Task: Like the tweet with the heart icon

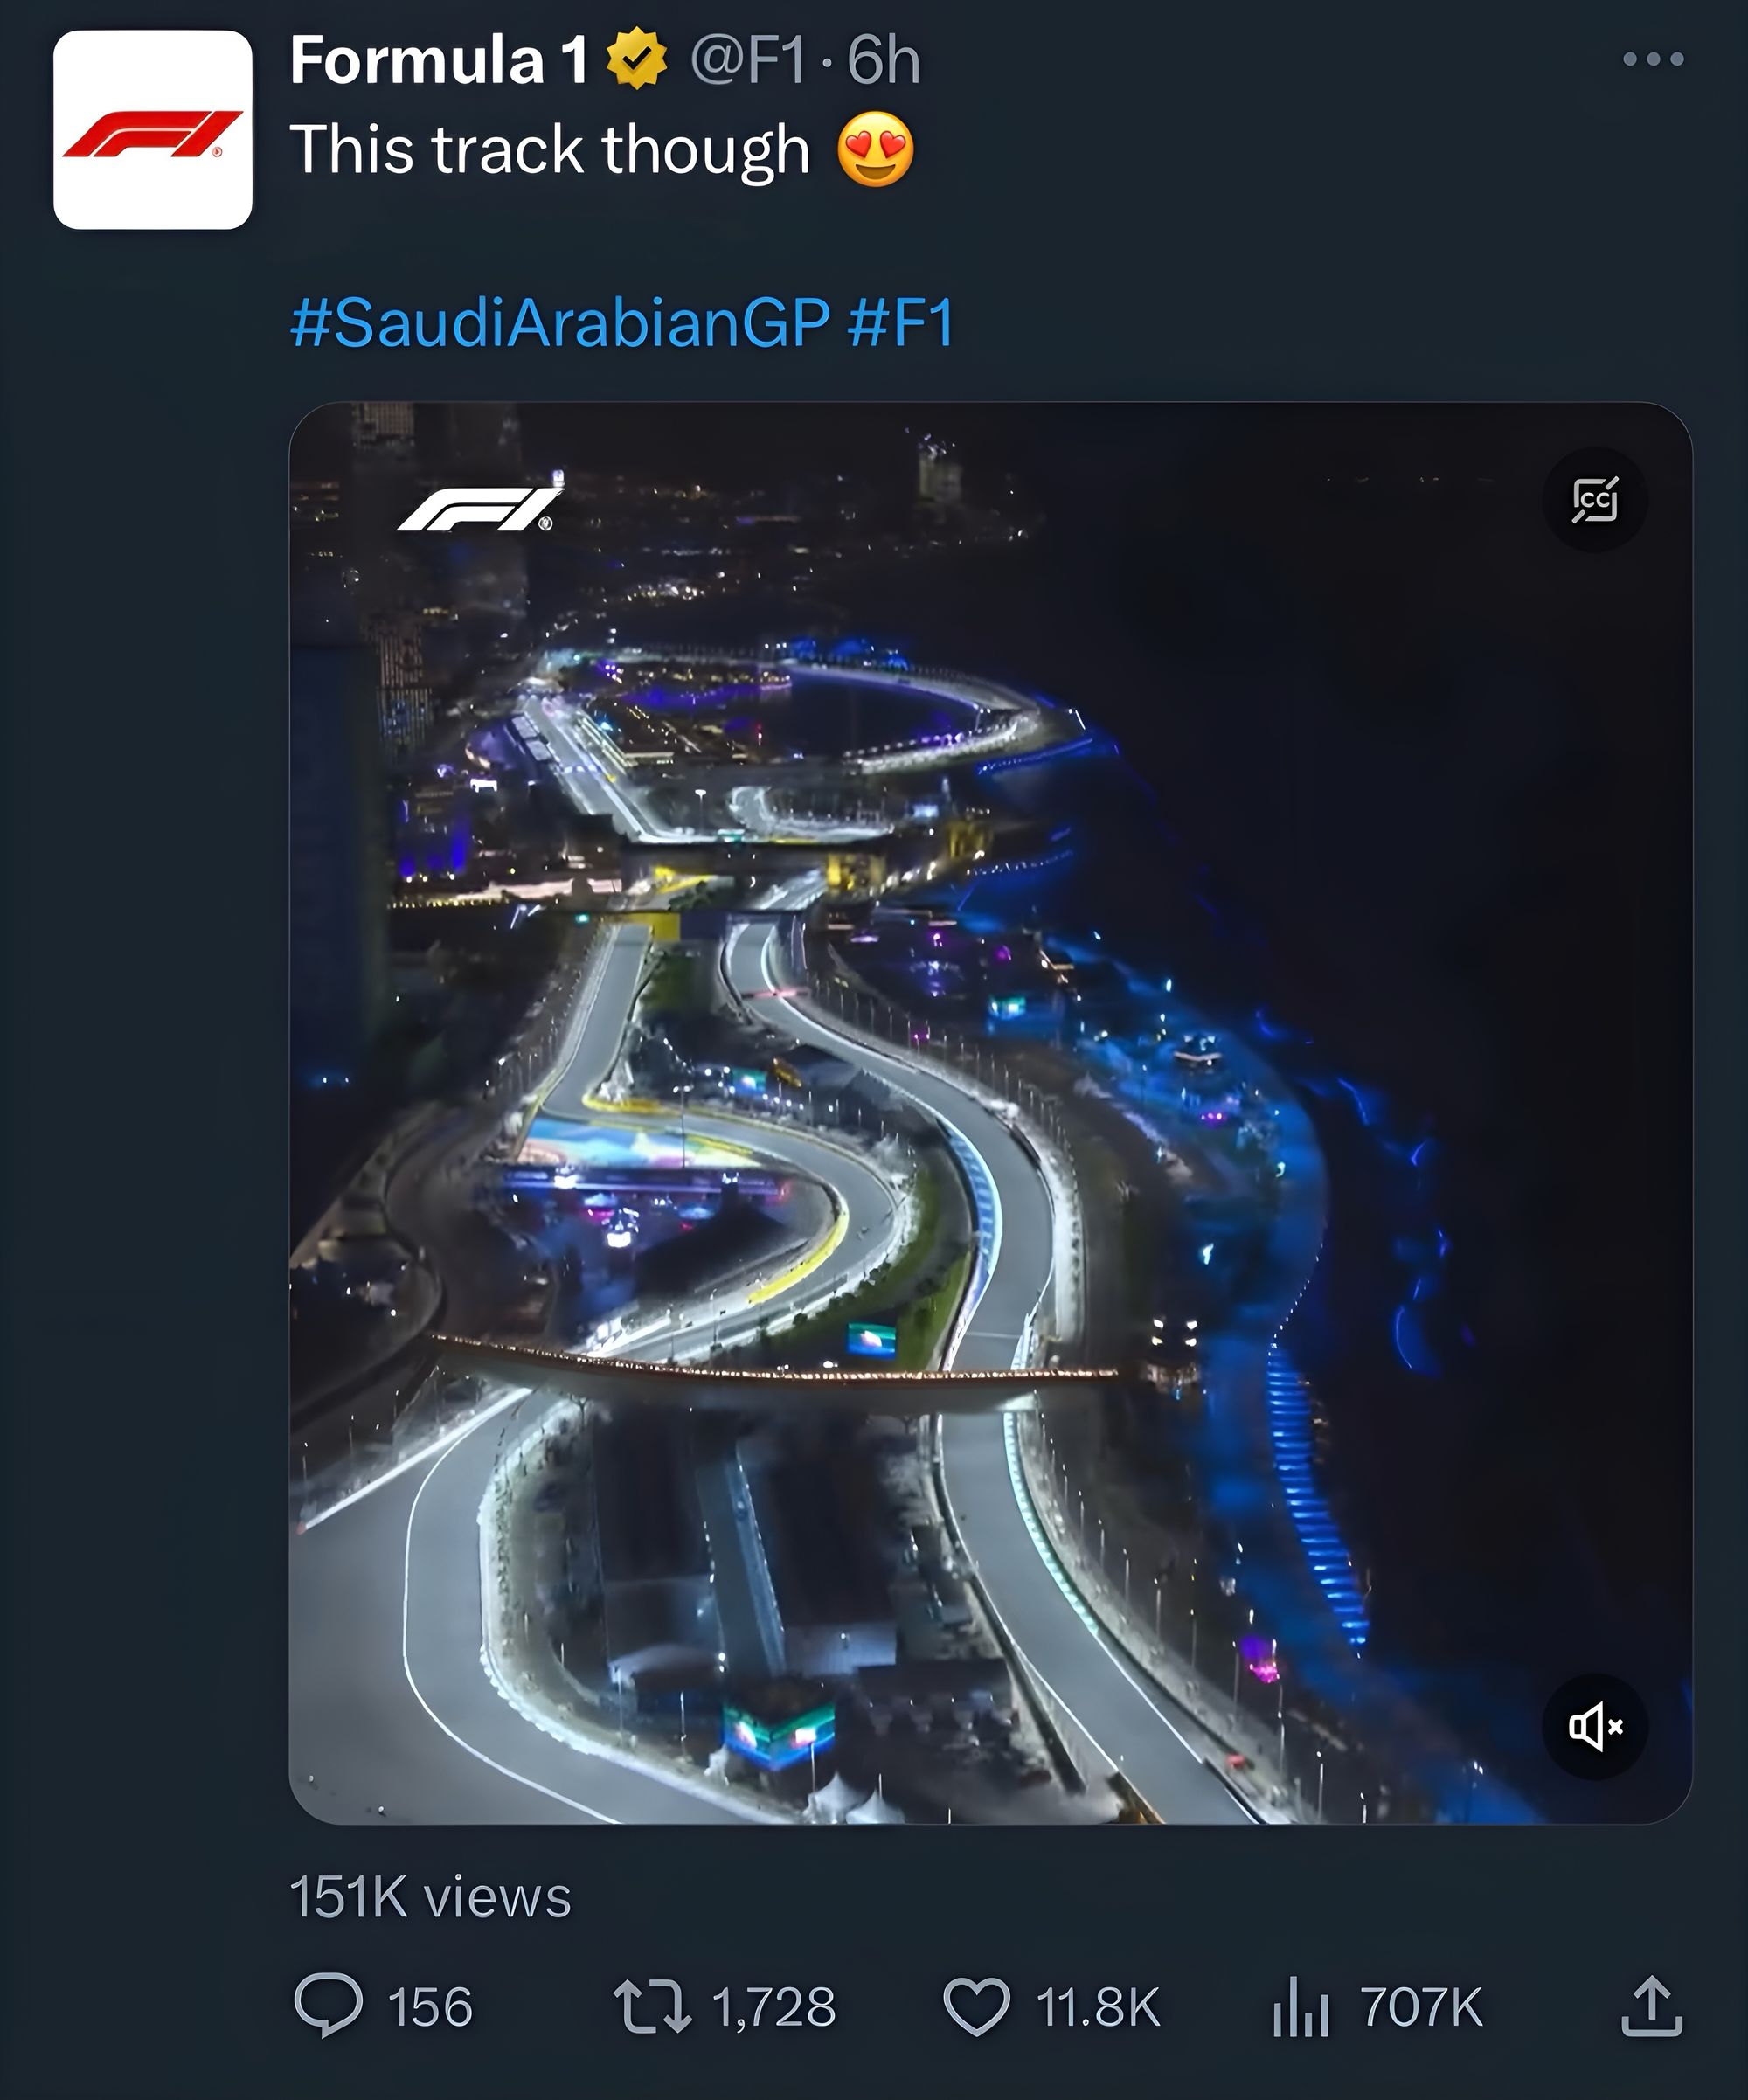Action: (977, 2007)
